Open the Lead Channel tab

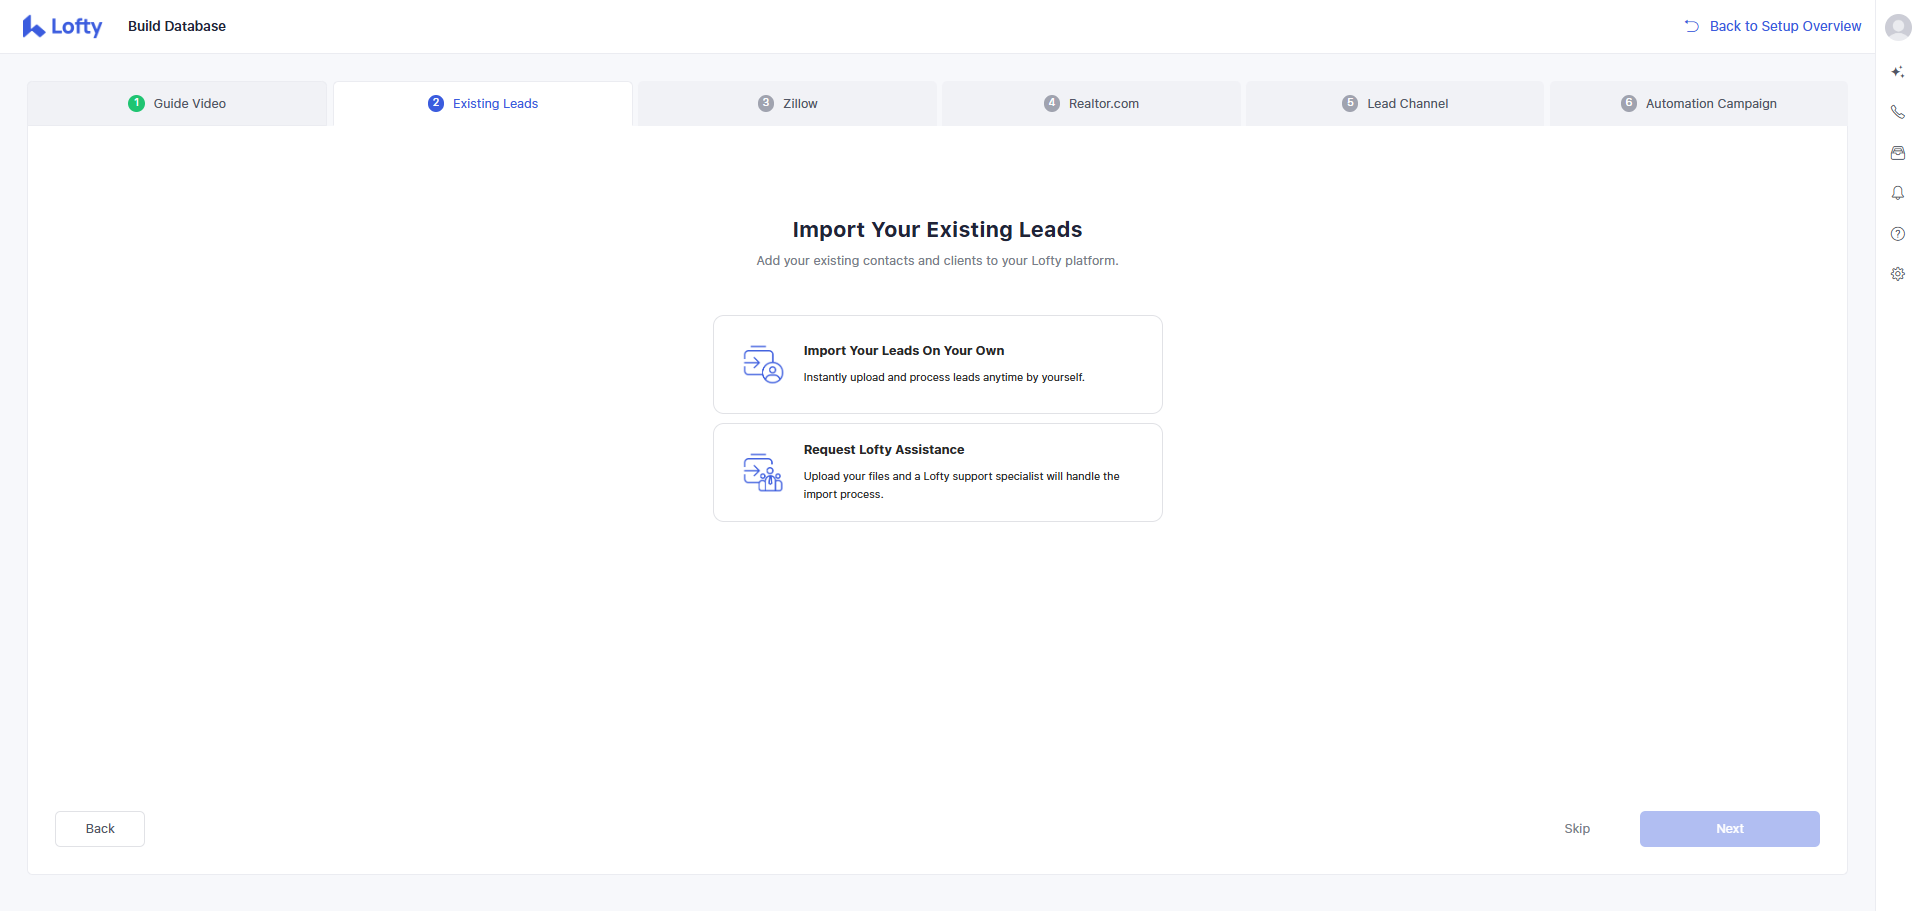pyautogui.click(x=1395, y=104)
